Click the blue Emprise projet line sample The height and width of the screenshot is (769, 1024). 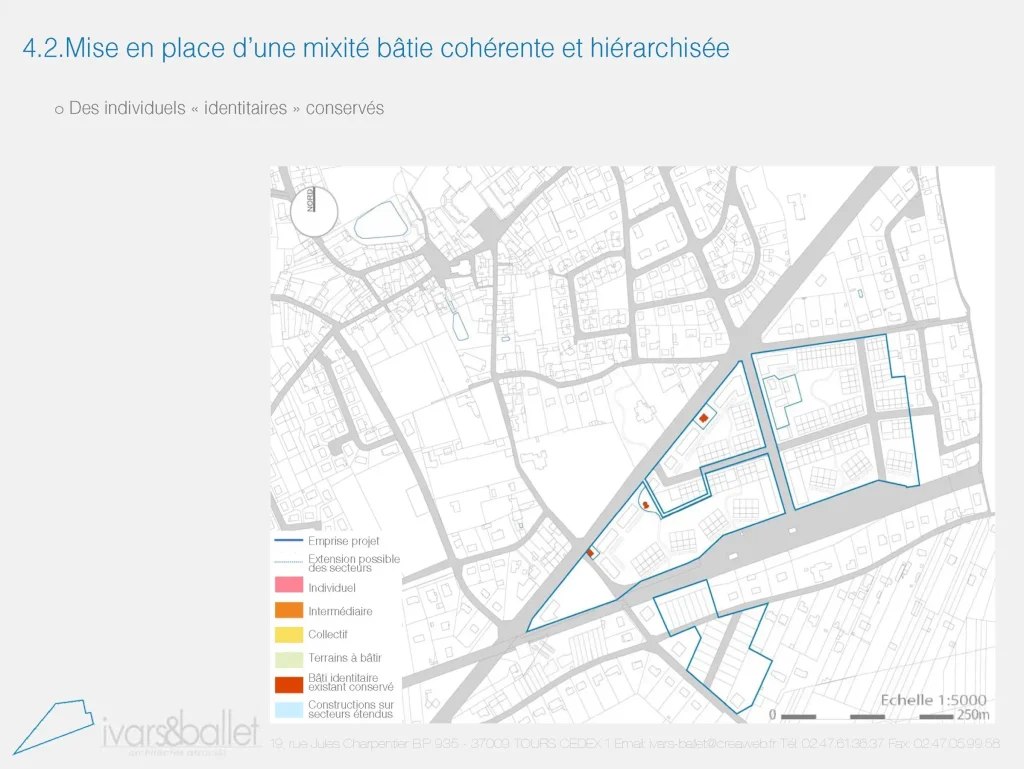288,541
